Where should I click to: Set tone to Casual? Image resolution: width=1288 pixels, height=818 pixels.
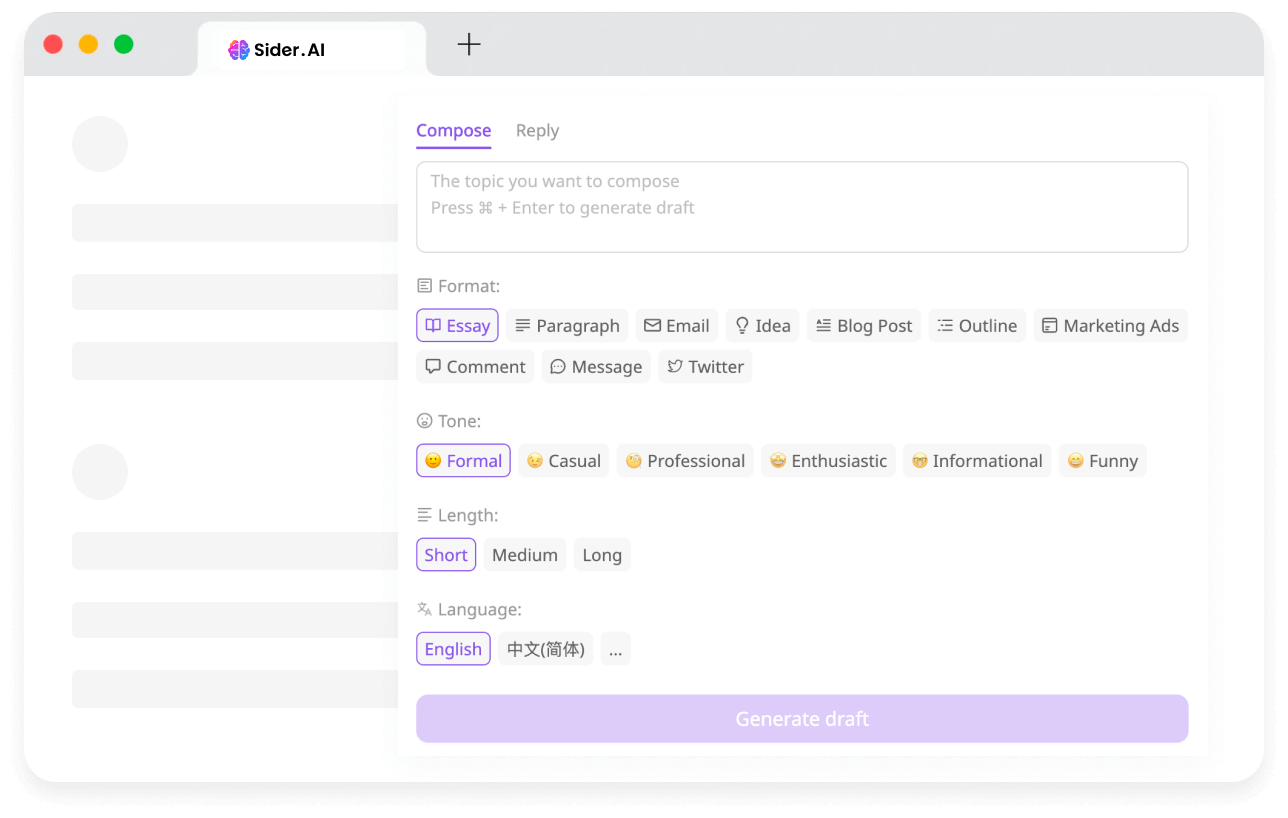564,461
